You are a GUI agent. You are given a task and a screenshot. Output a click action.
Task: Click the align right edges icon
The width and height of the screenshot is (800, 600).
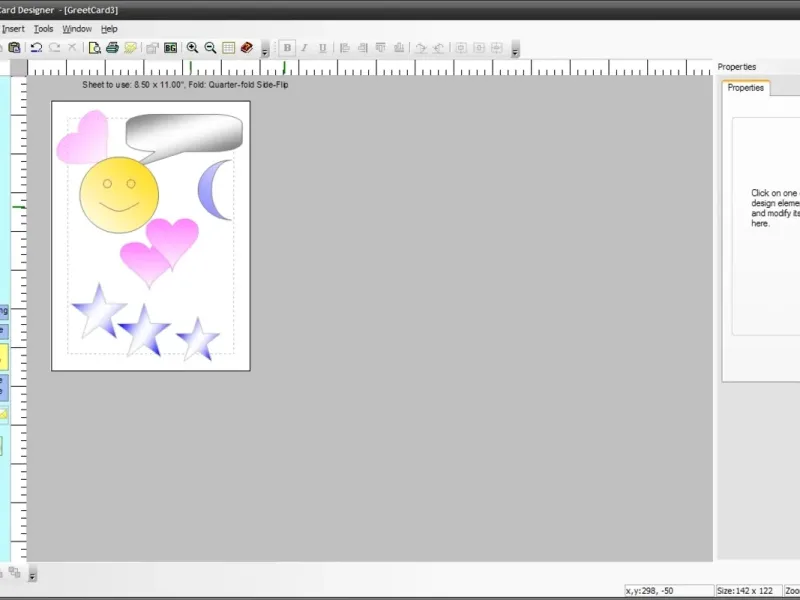(x=363, y=47)
